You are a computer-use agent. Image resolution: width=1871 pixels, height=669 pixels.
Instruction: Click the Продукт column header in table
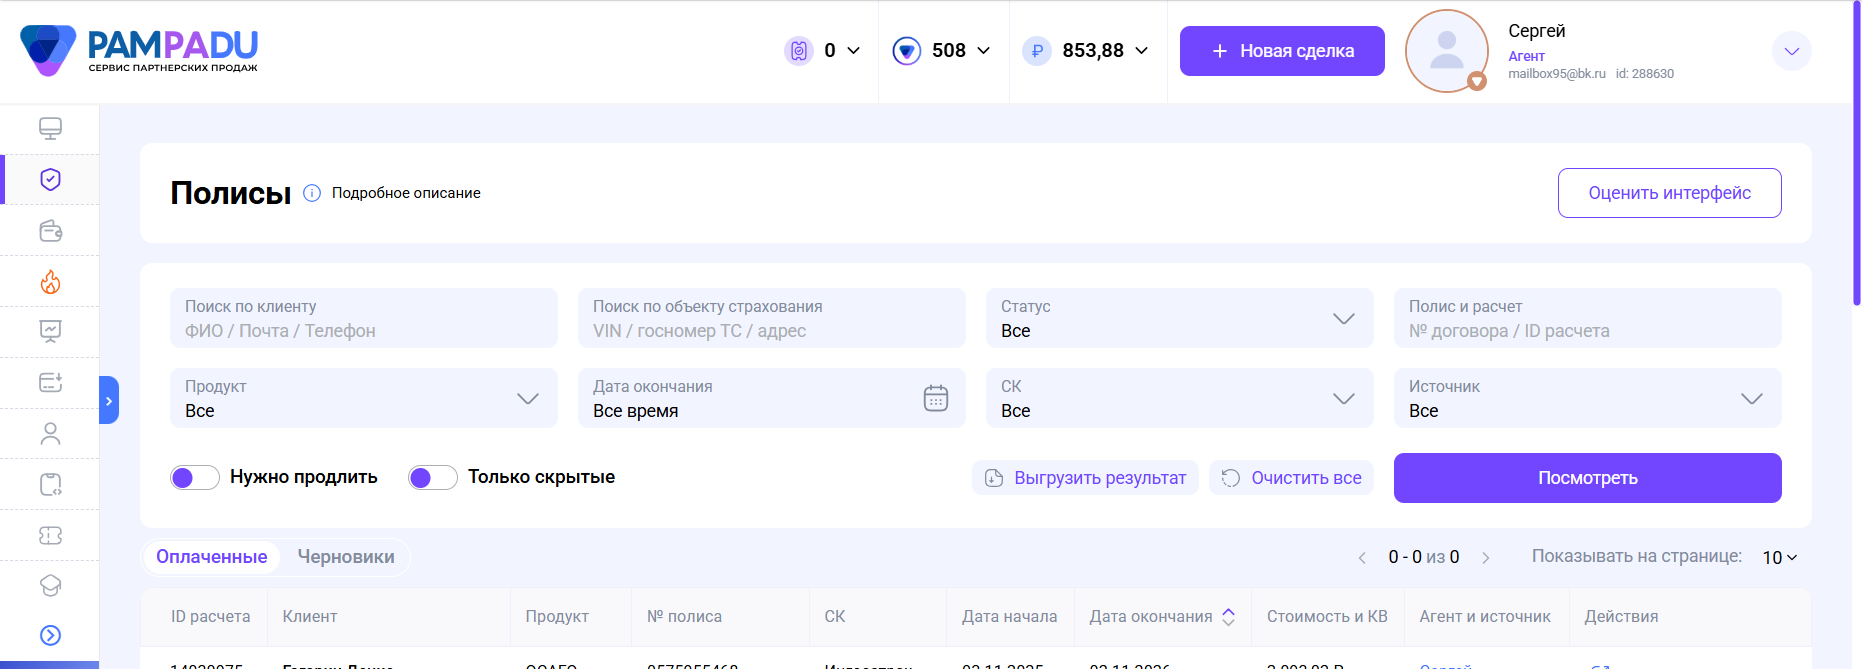pyautogui.click(x=557, y=617)
